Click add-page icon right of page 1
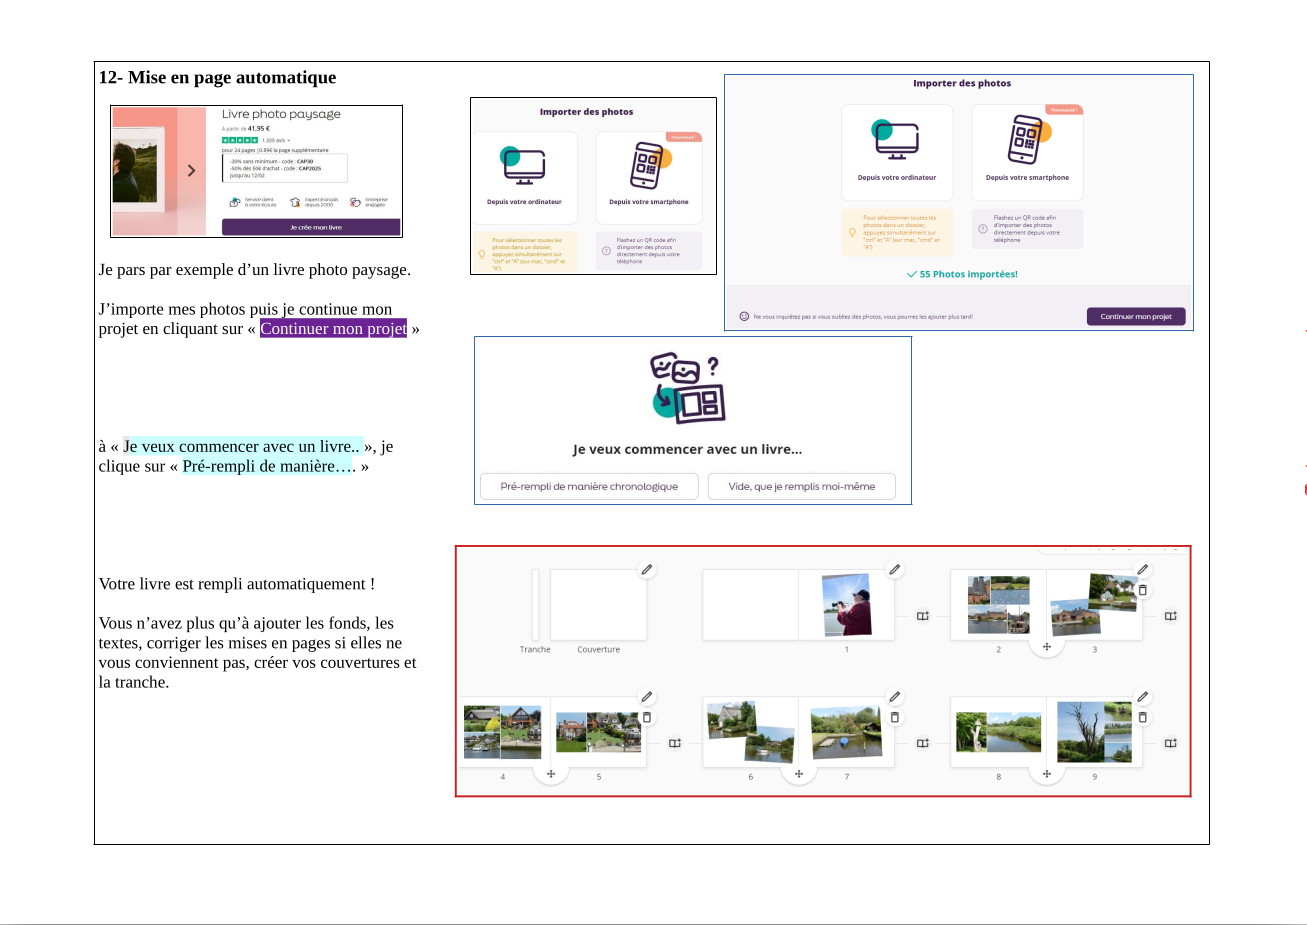 coord(923,616)
